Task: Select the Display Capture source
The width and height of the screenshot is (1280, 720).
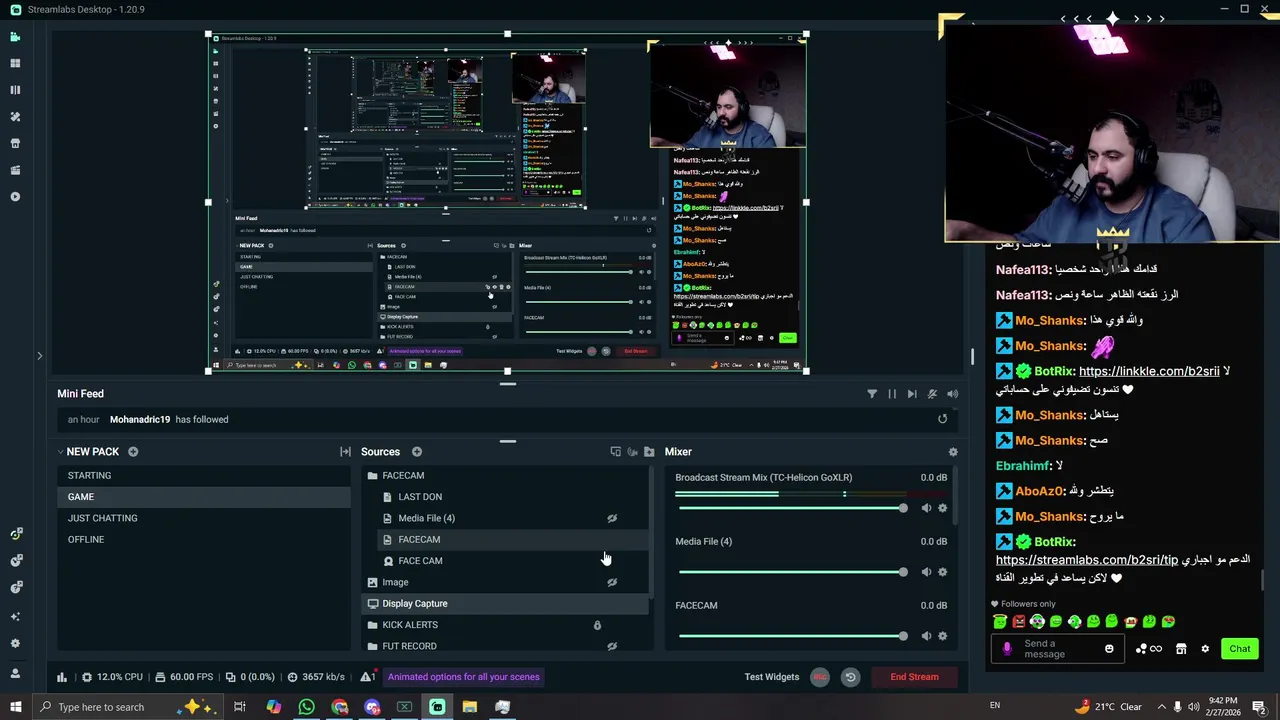Action: pyautogui.click(x=505, y=604)
